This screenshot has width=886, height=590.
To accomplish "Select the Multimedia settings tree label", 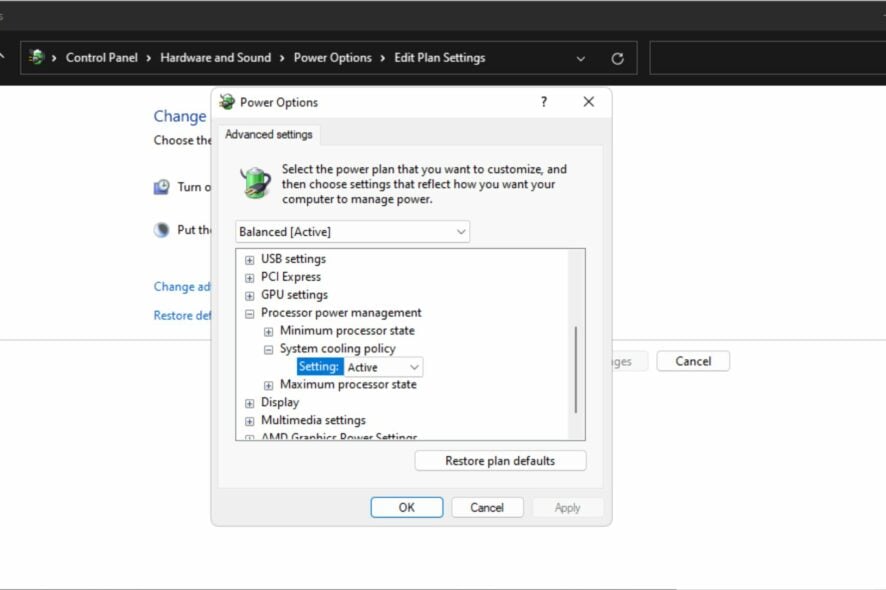I will tap(313, 420).
